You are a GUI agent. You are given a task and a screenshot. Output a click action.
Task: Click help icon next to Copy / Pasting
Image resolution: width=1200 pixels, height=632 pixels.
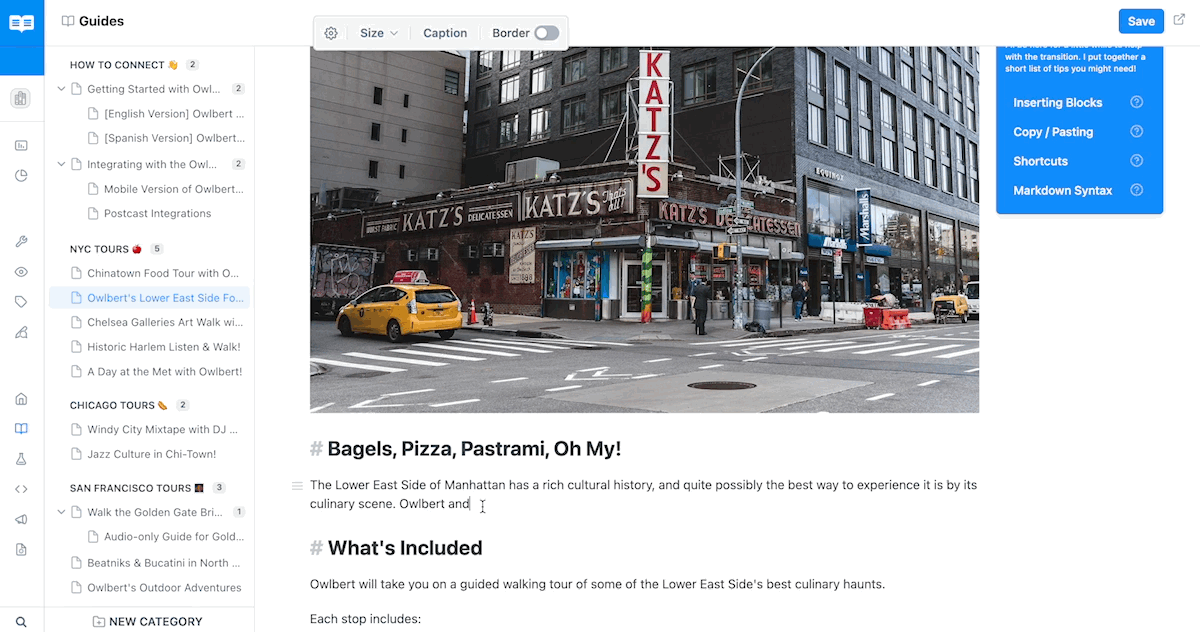1136,132
